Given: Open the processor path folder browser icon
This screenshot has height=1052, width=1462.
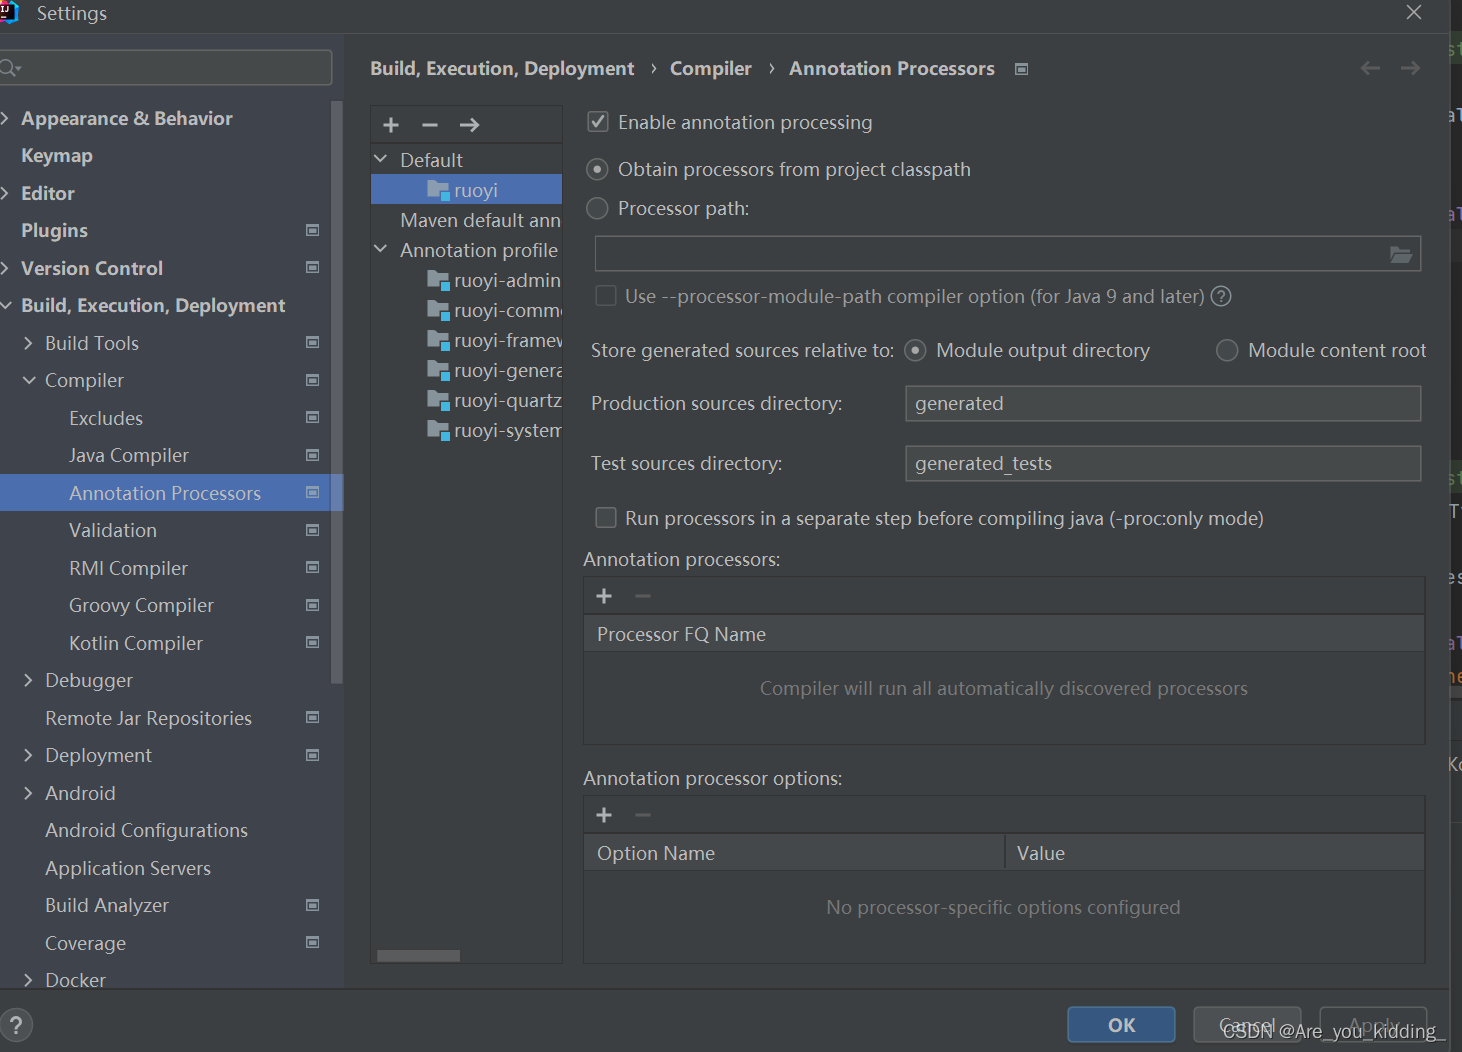Looking at the screenshot, I should pyautogui.click(x=1400, y=253).
